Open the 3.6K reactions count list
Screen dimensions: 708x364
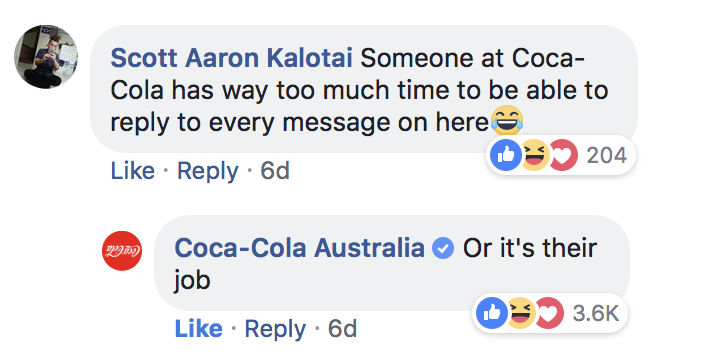click(596, 313)
